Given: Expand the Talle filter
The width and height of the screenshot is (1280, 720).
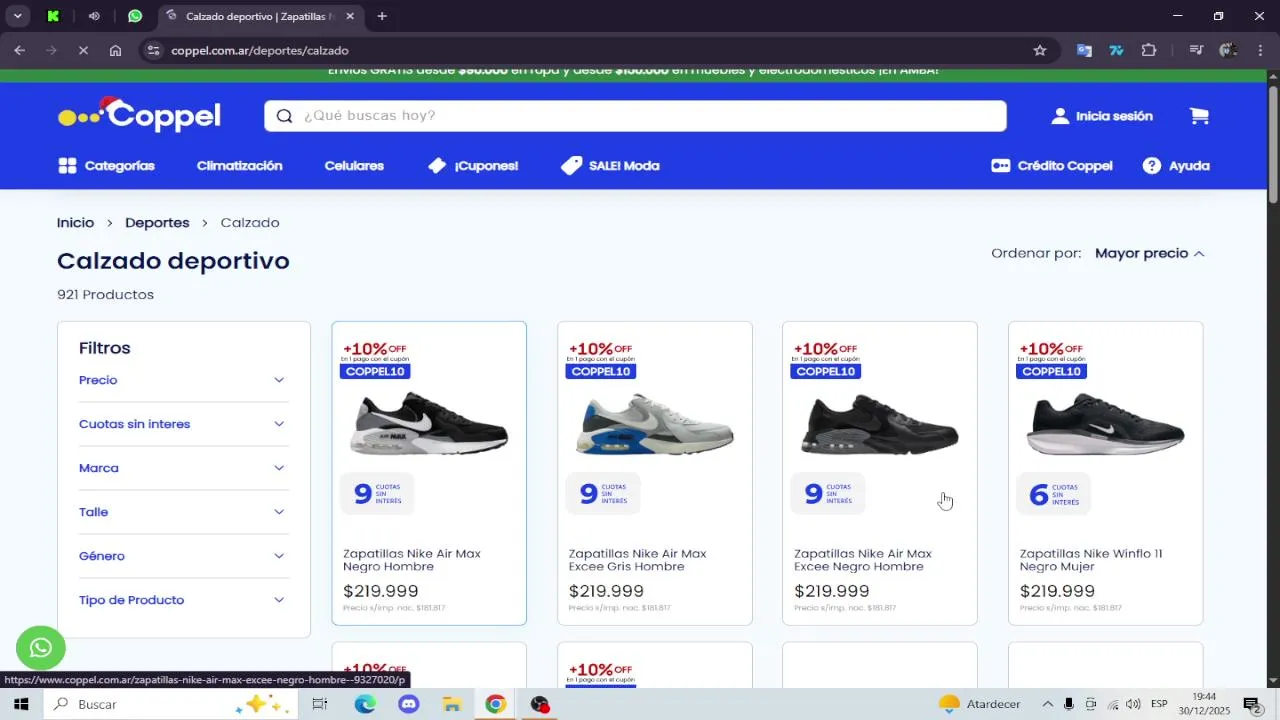Looking at the screenshot, I should [184, 512].
